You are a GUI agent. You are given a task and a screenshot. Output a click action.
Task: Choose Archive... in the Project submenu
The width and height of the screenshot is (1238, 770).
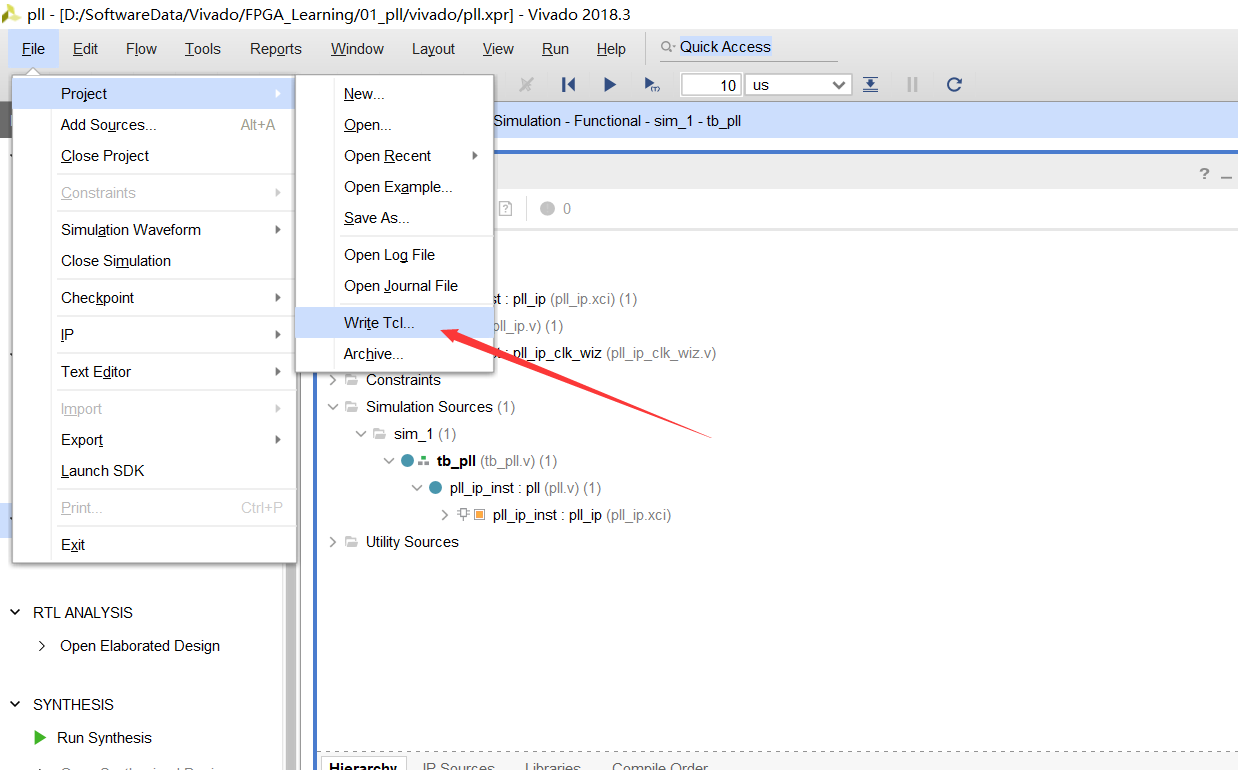(x=373, y=354)
